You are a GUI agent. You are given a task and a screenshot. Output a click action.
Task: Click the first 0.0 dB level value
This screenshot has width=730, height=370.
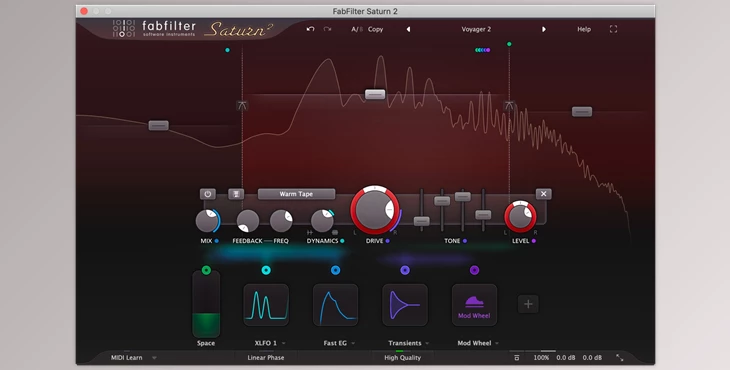pos(566,357)
